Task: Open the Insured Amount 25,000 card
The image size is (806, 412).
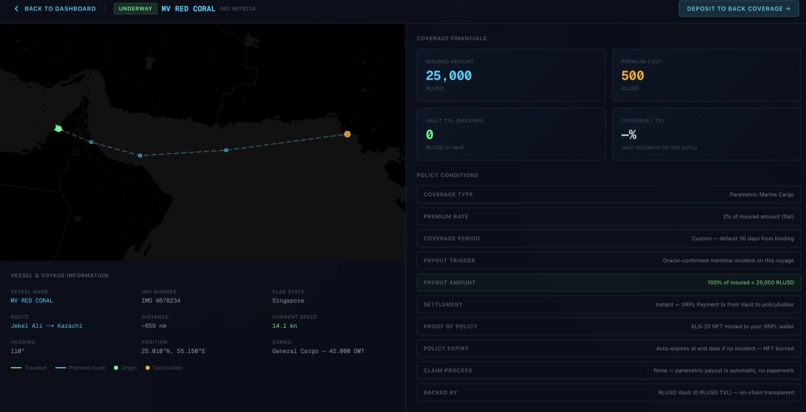Action: tap(511, 75)
